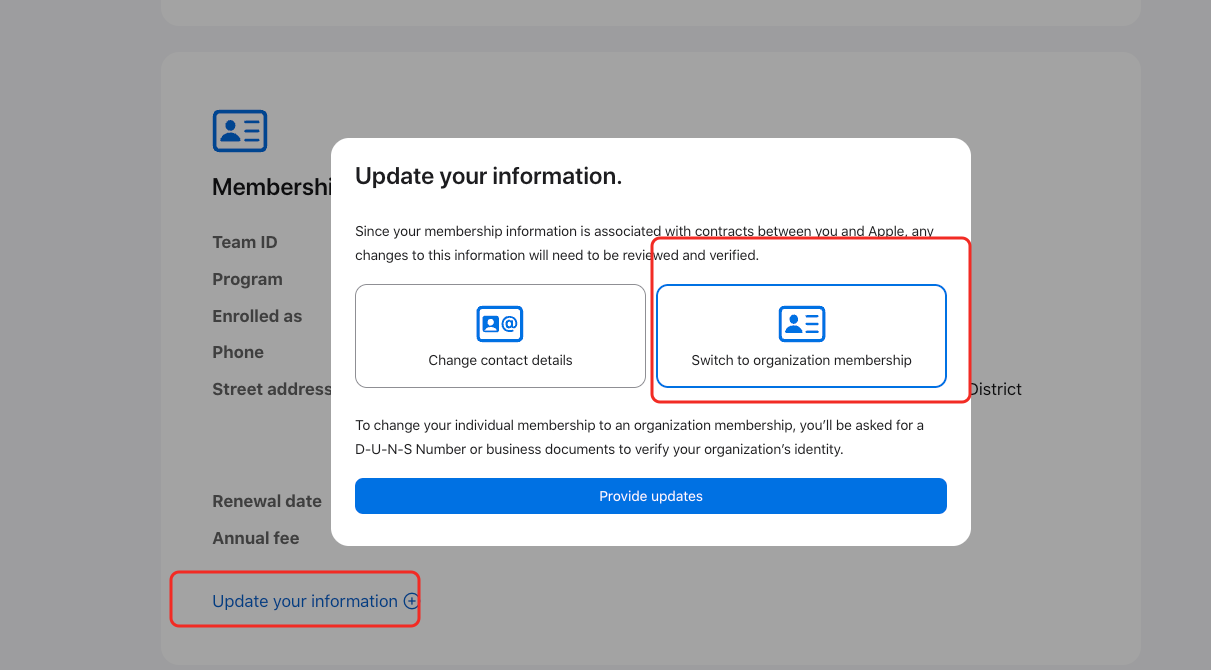Select the Change contact details card
Image resolution: width=1211 pixels, height=670 pixels.
[x=500, y=336]
